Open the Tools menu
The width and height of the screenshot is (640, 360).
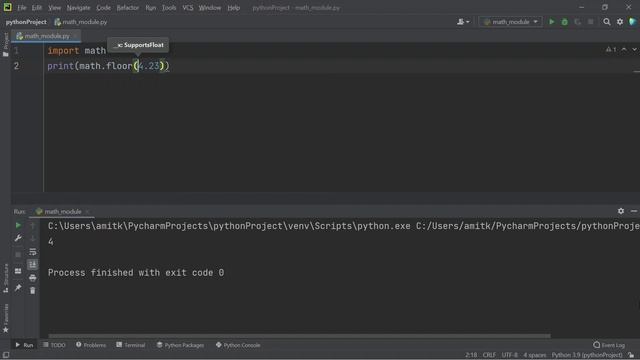pos(169,8)
